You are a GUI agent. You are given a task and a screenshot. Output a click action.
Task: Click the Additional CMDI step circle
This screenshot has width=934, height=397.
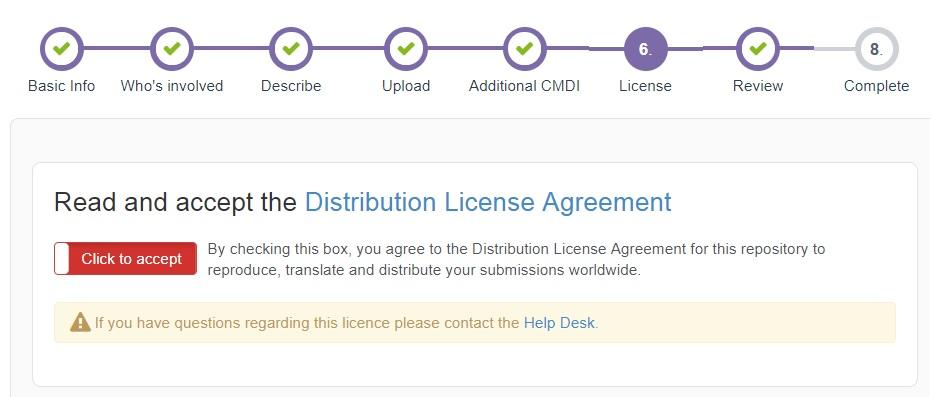click(524, 49)
